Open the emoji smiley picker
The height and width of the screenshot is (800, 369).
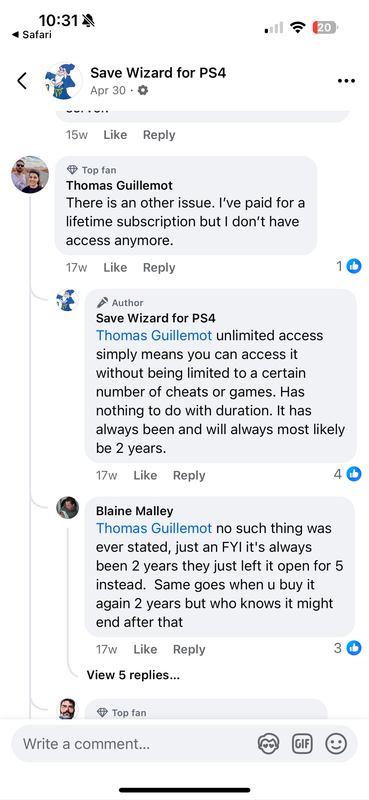click(336, 743)
